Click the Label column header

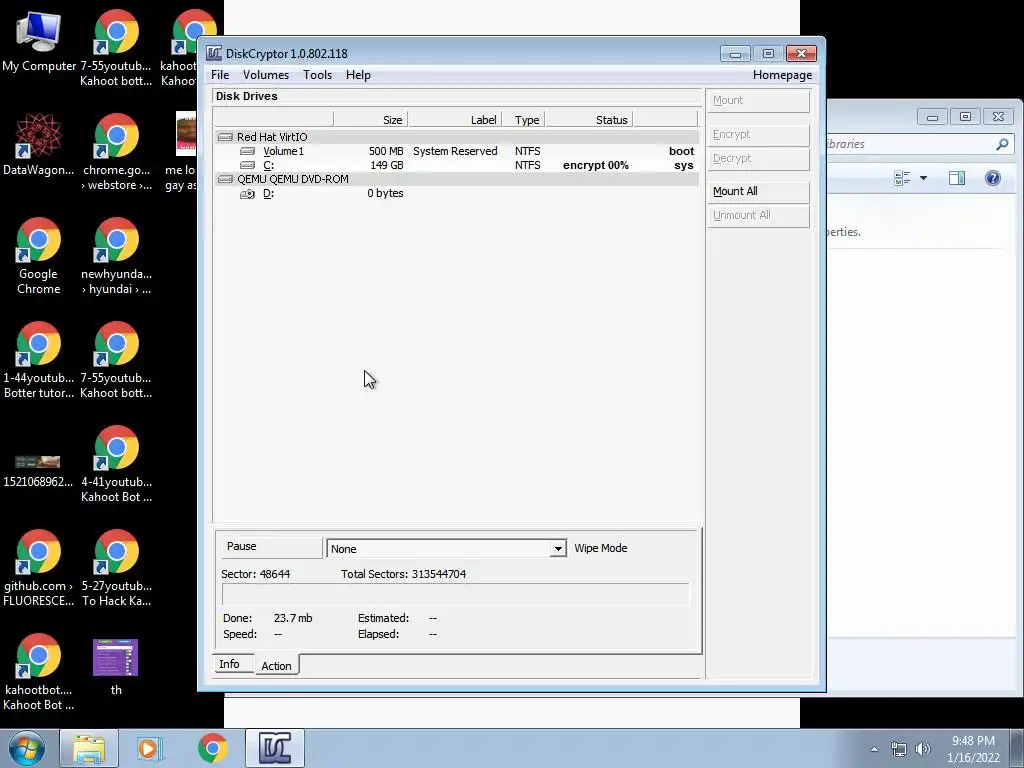(x=455, y=120)
